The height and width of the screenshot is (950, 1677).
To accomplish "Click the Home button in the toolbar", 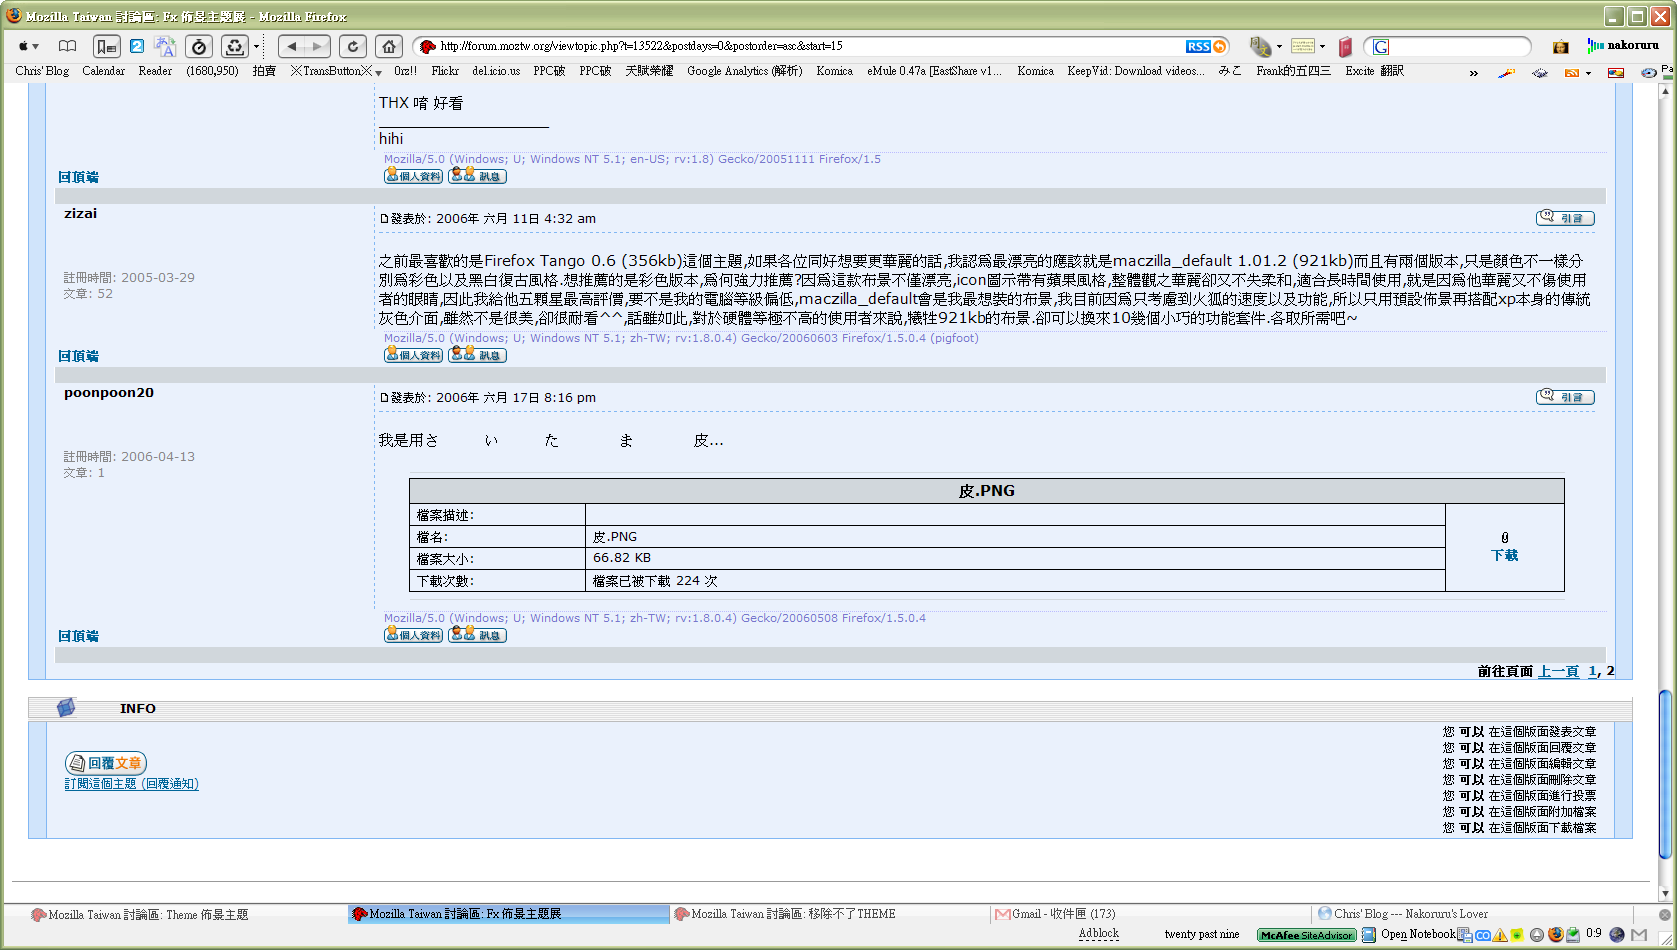I will 389,46.
